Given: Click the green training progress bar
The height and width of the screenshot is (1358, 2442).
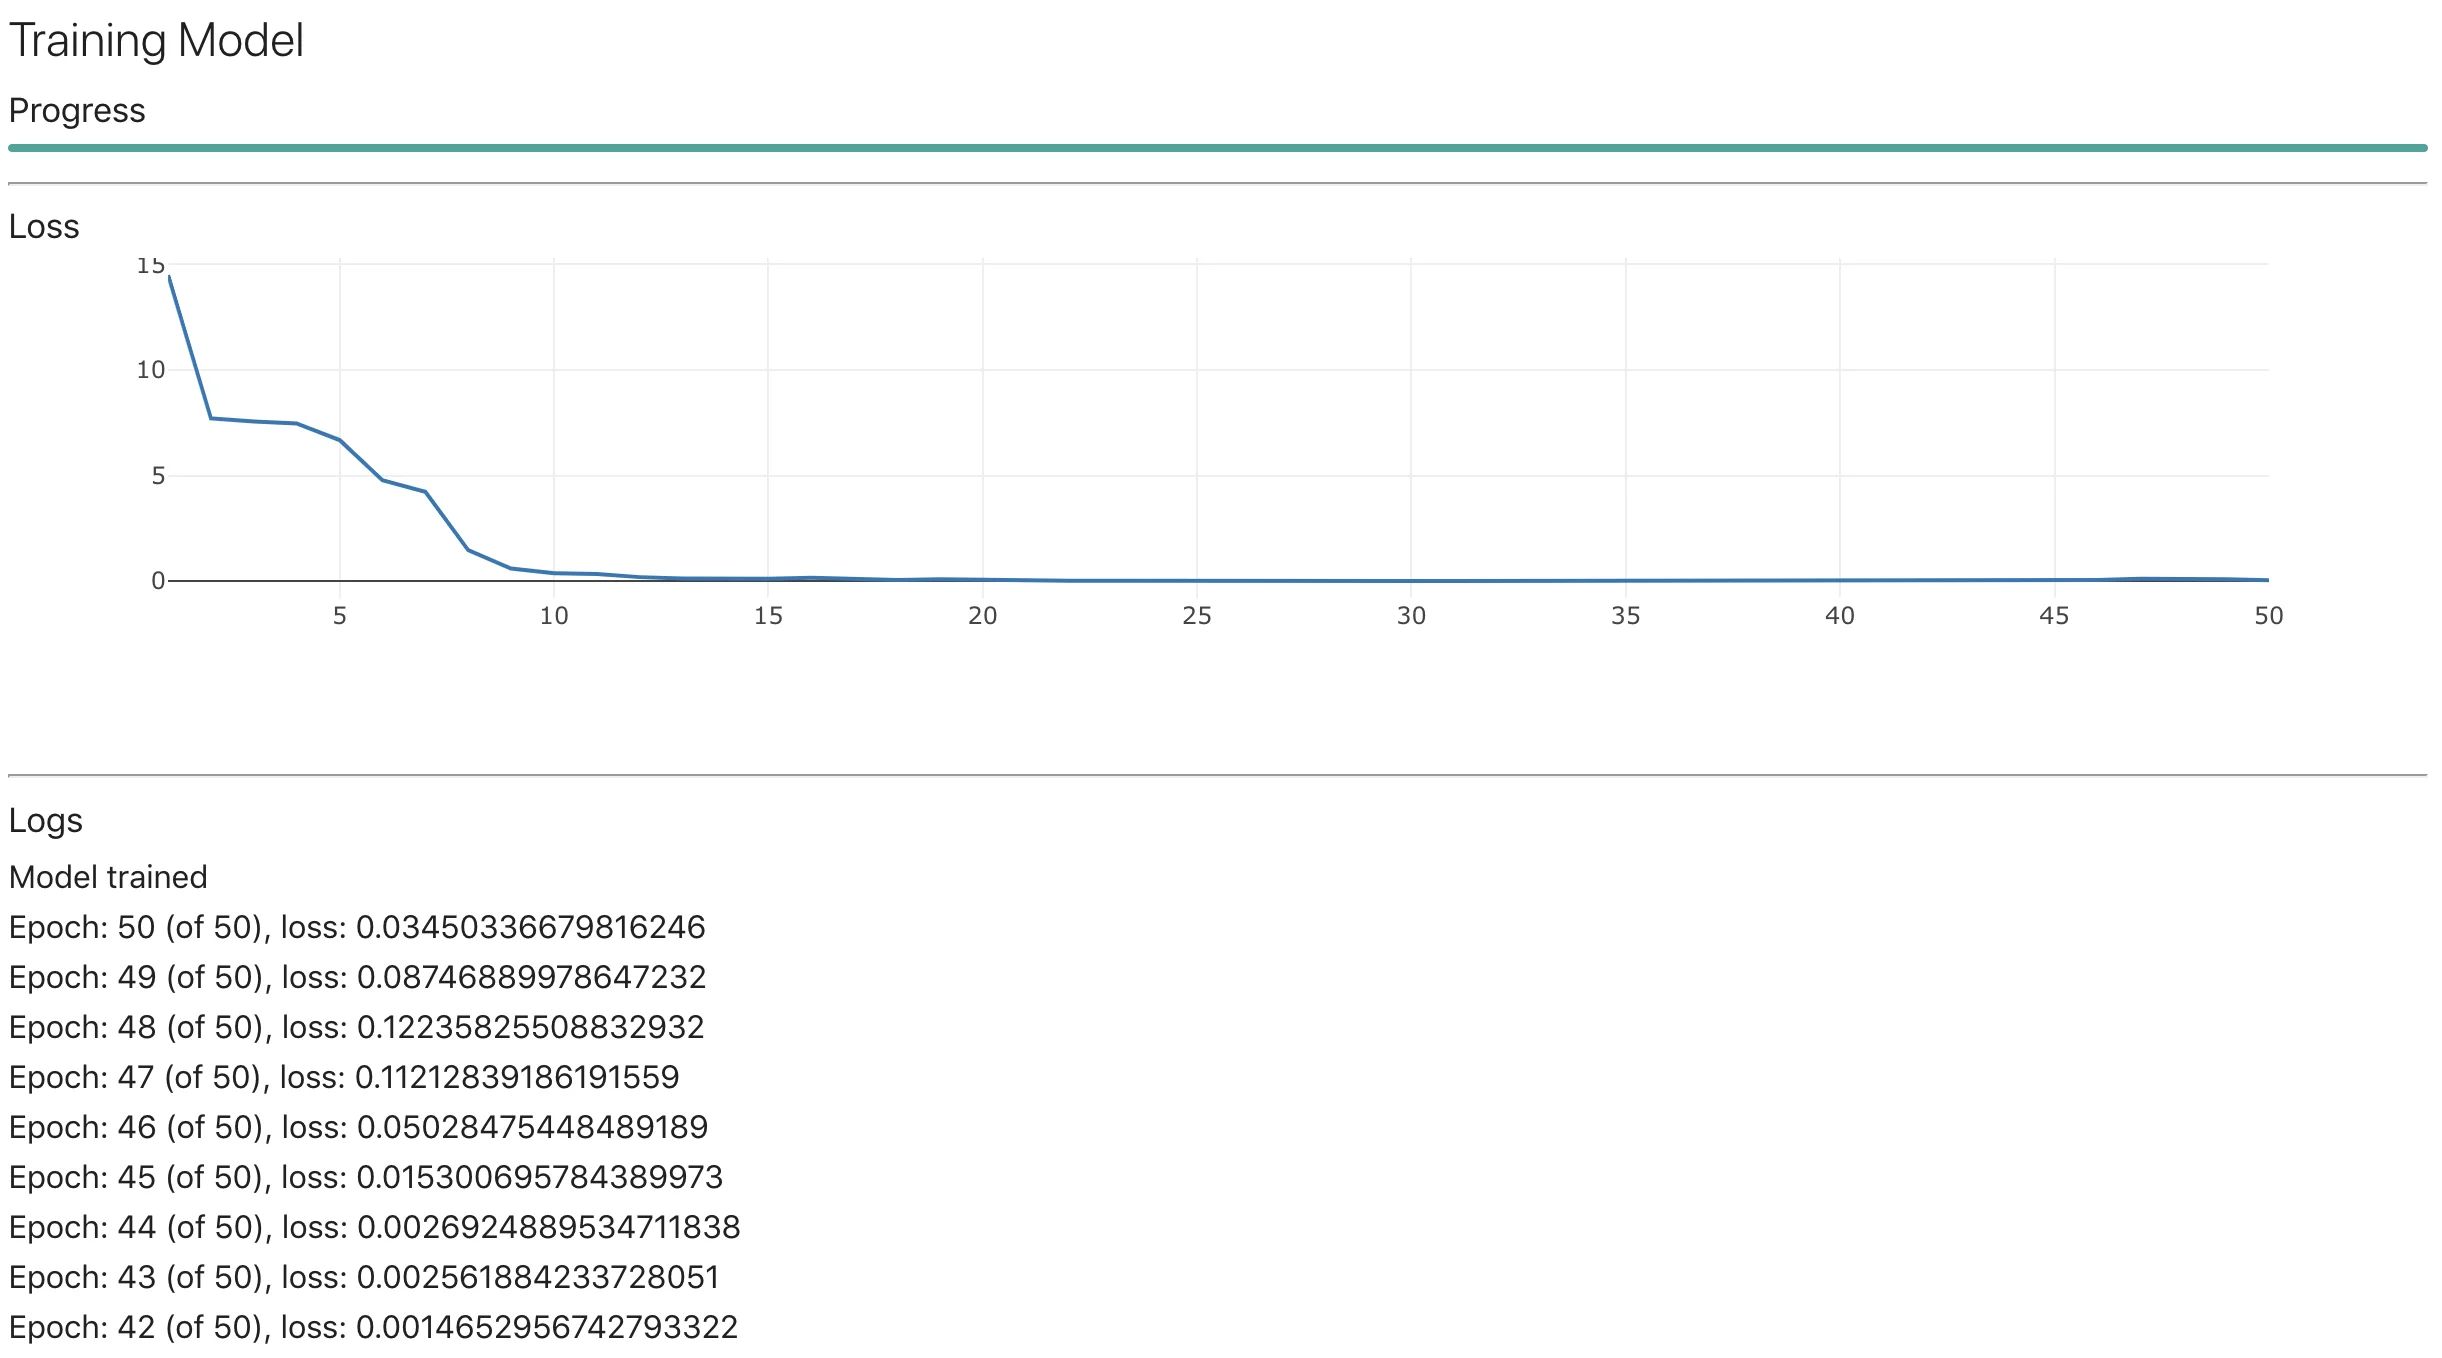Looking at the screenshot, I should point(1217,148).
